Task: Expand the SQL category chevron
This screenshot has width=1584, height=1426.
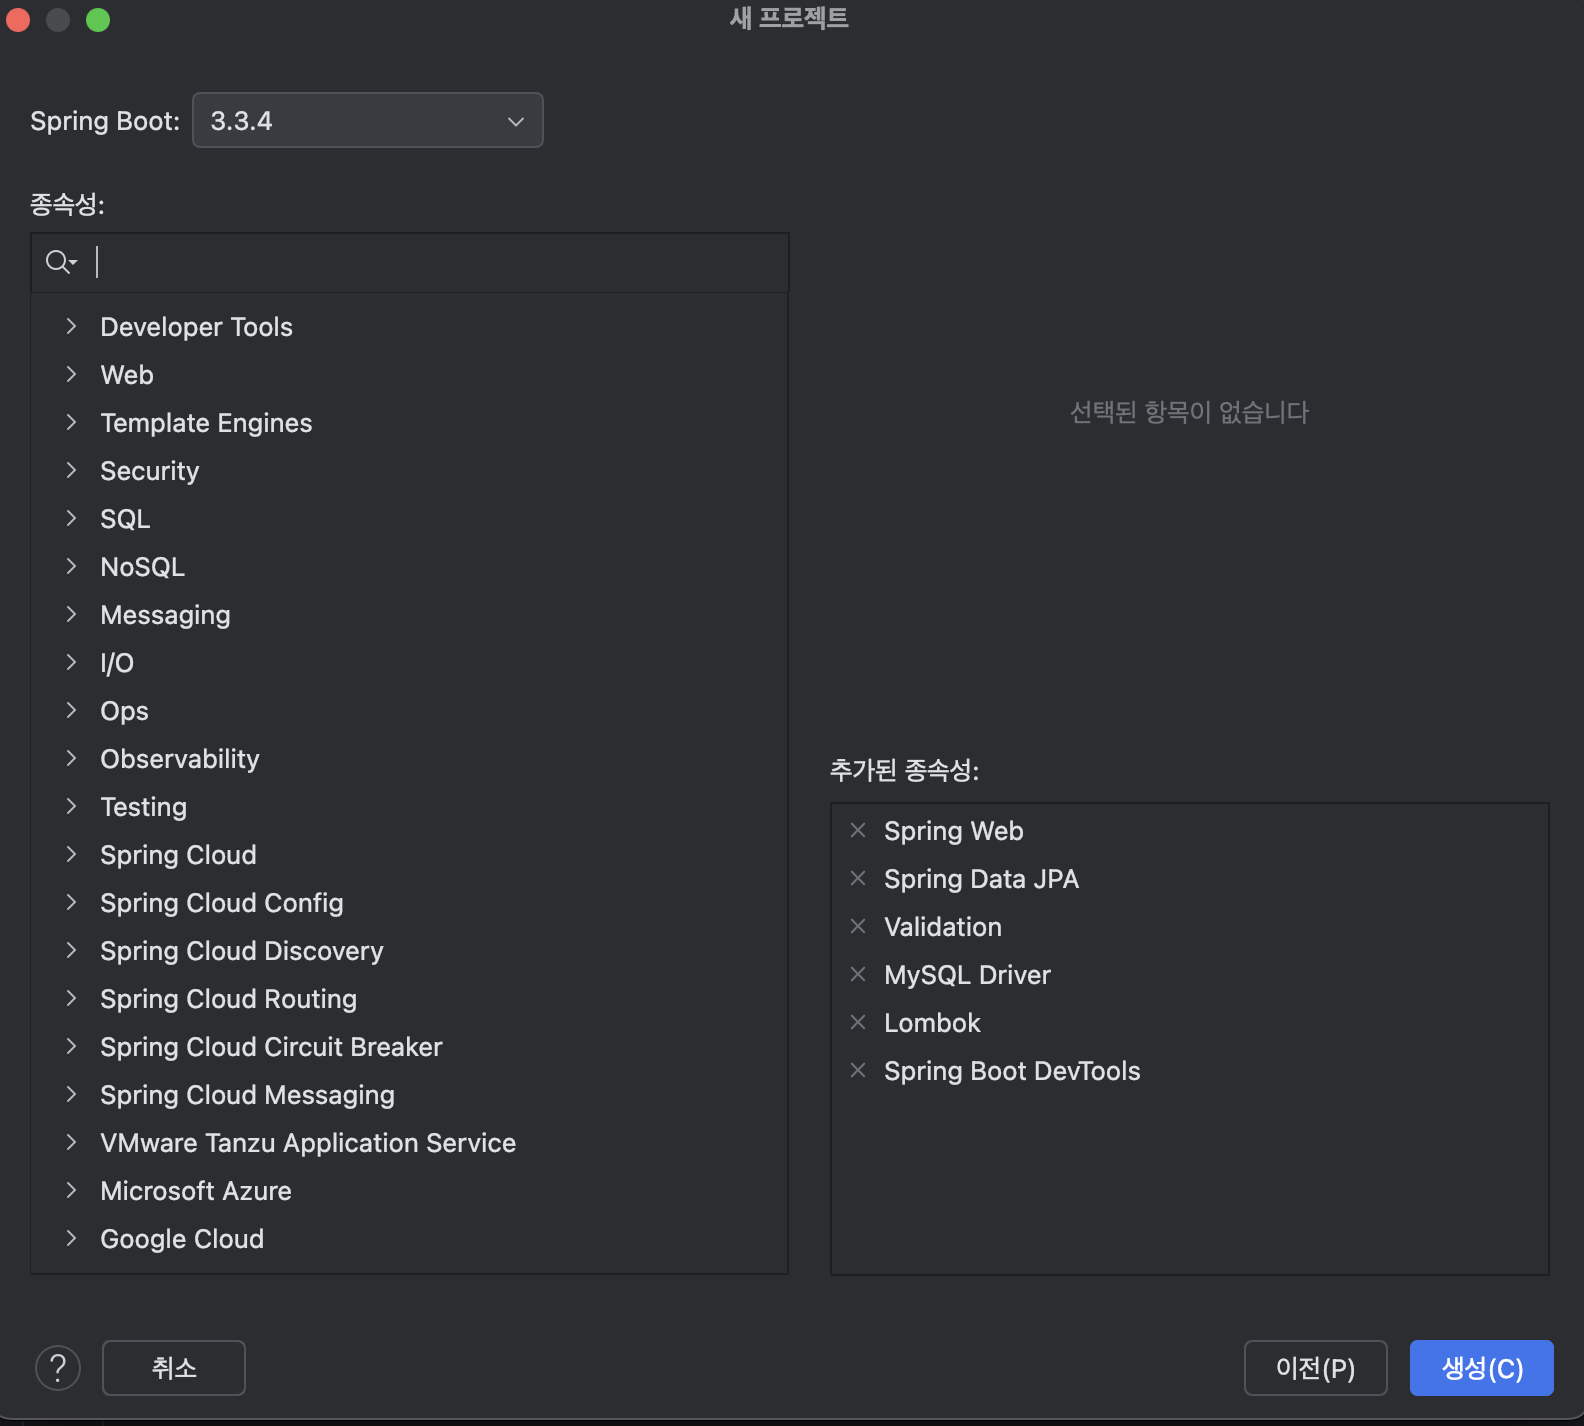Action: 71,518
